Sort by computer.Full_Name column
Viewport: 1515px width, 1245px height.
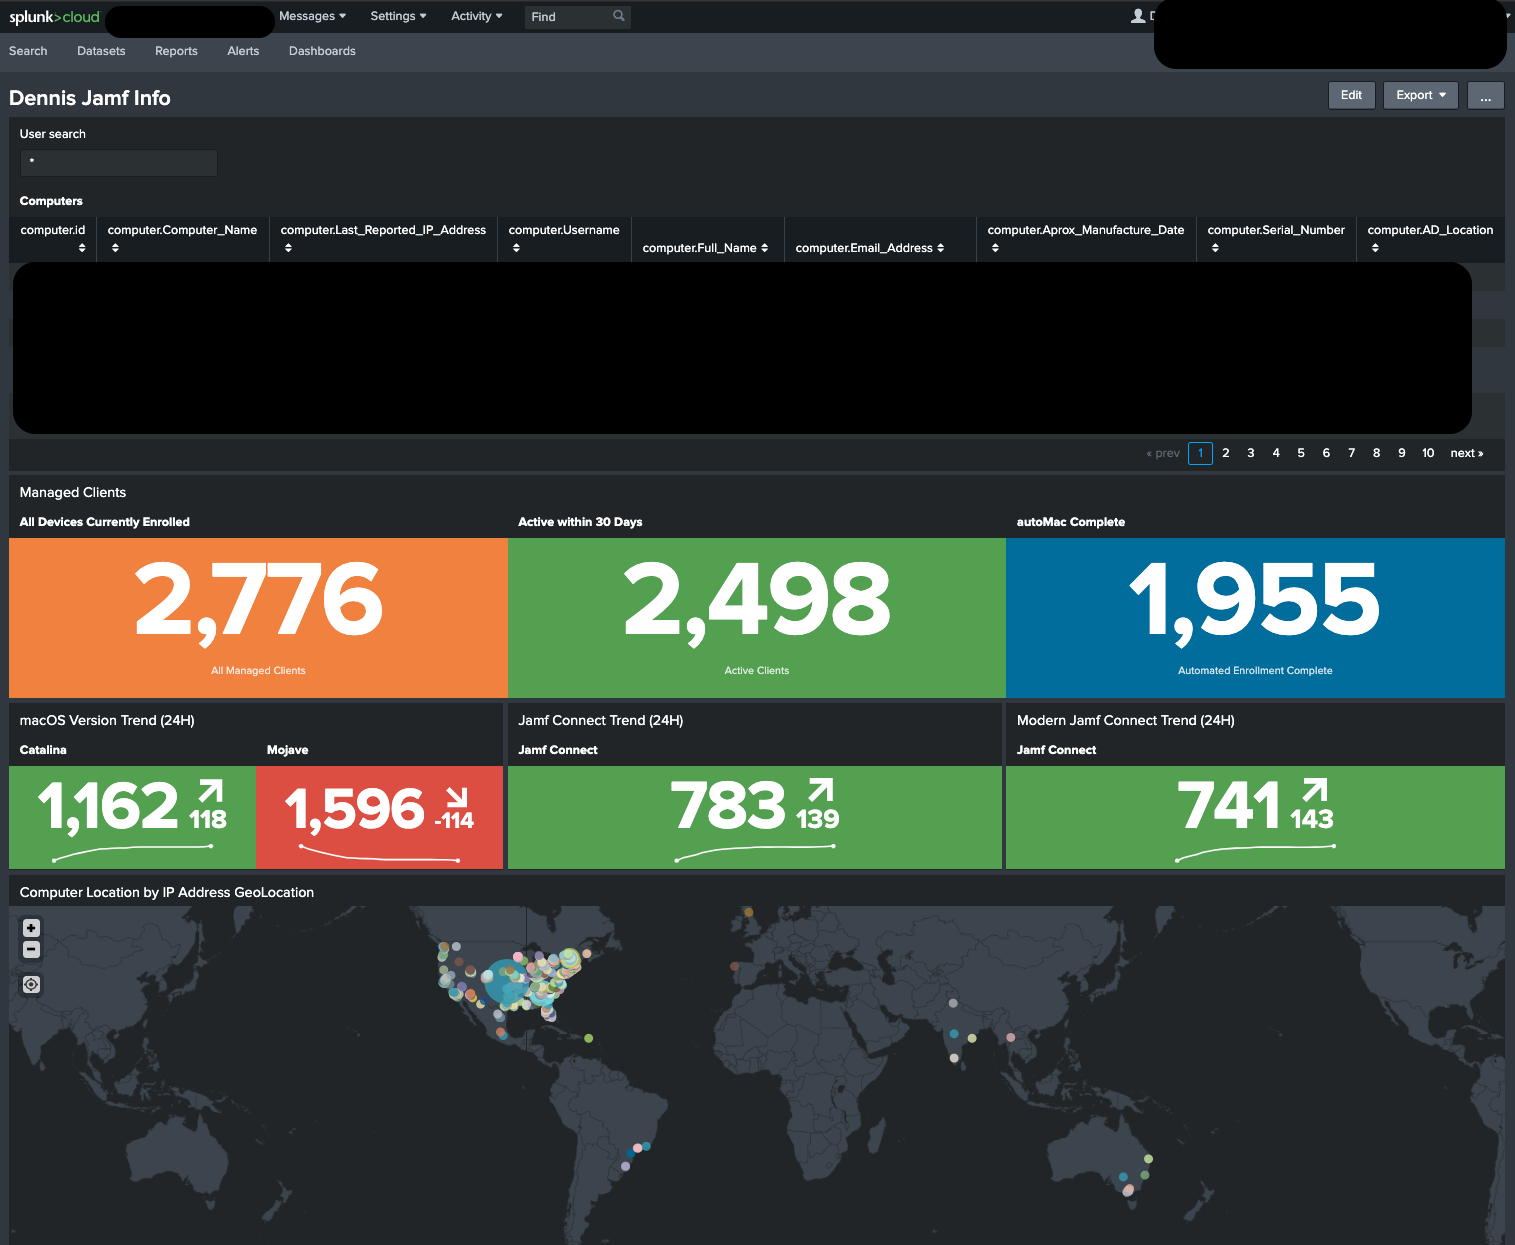(705, 248)
